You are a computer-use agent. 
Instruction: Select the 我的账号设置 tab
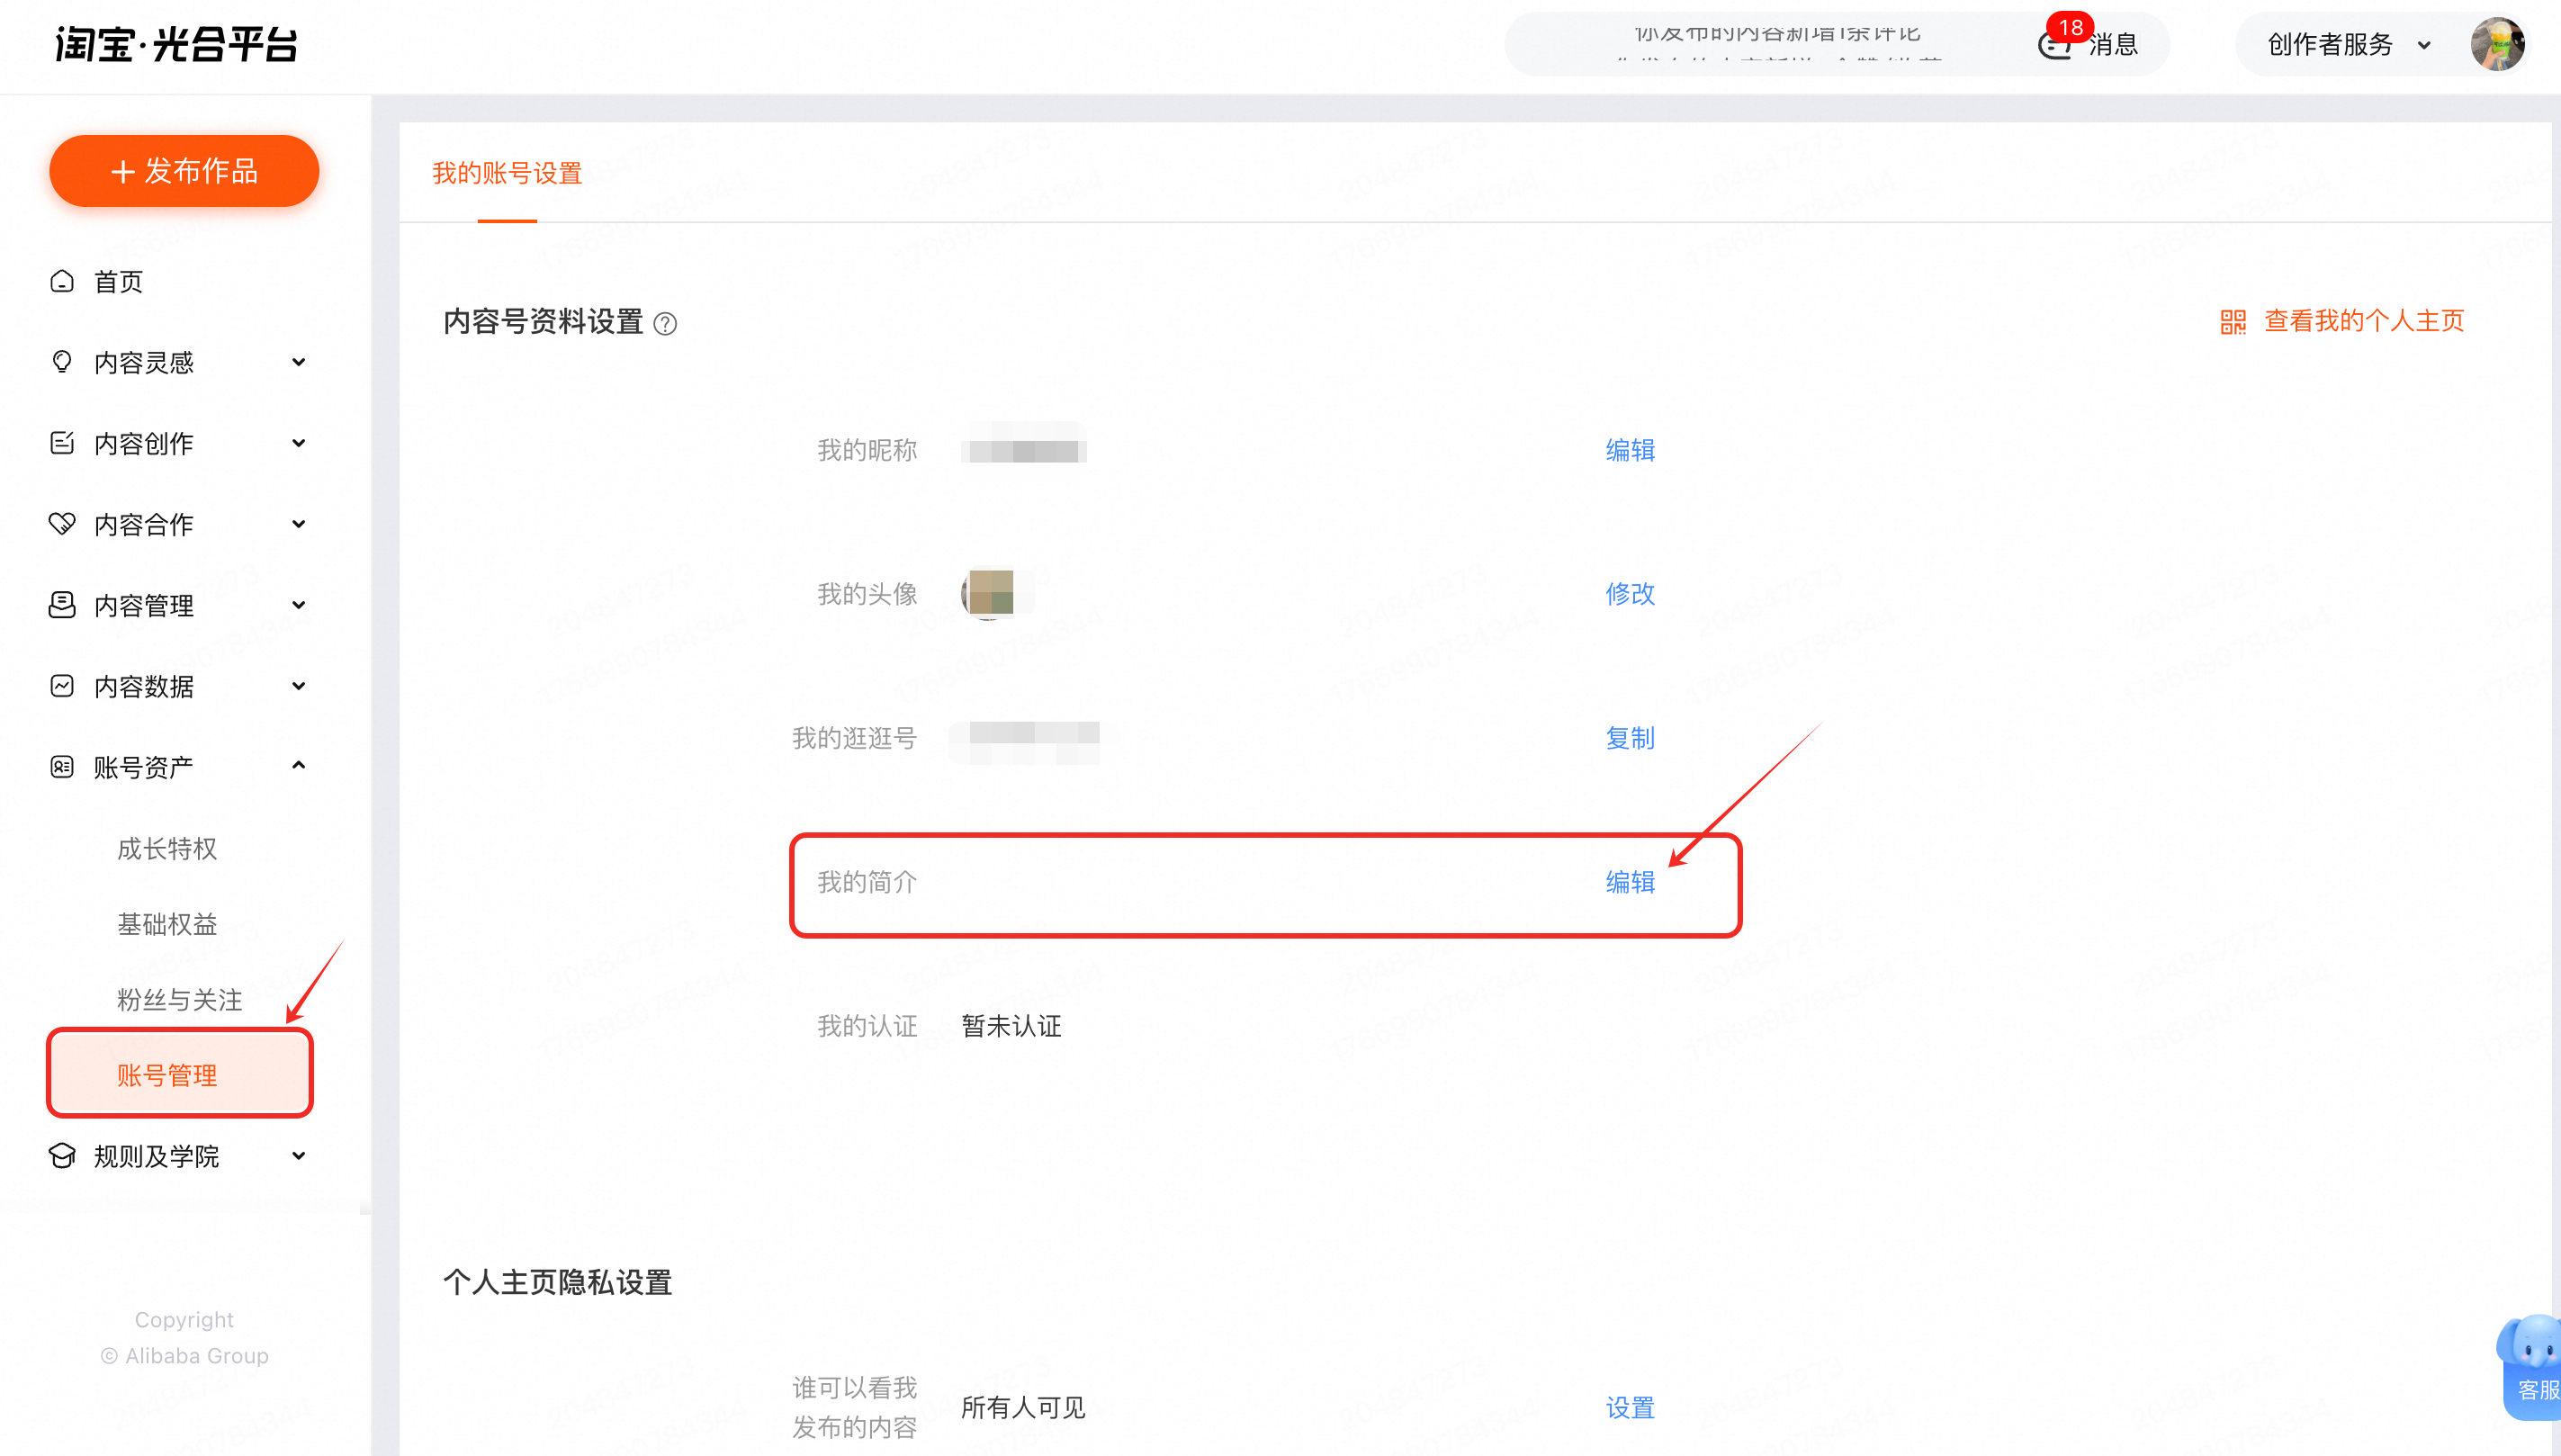[507, 173]
